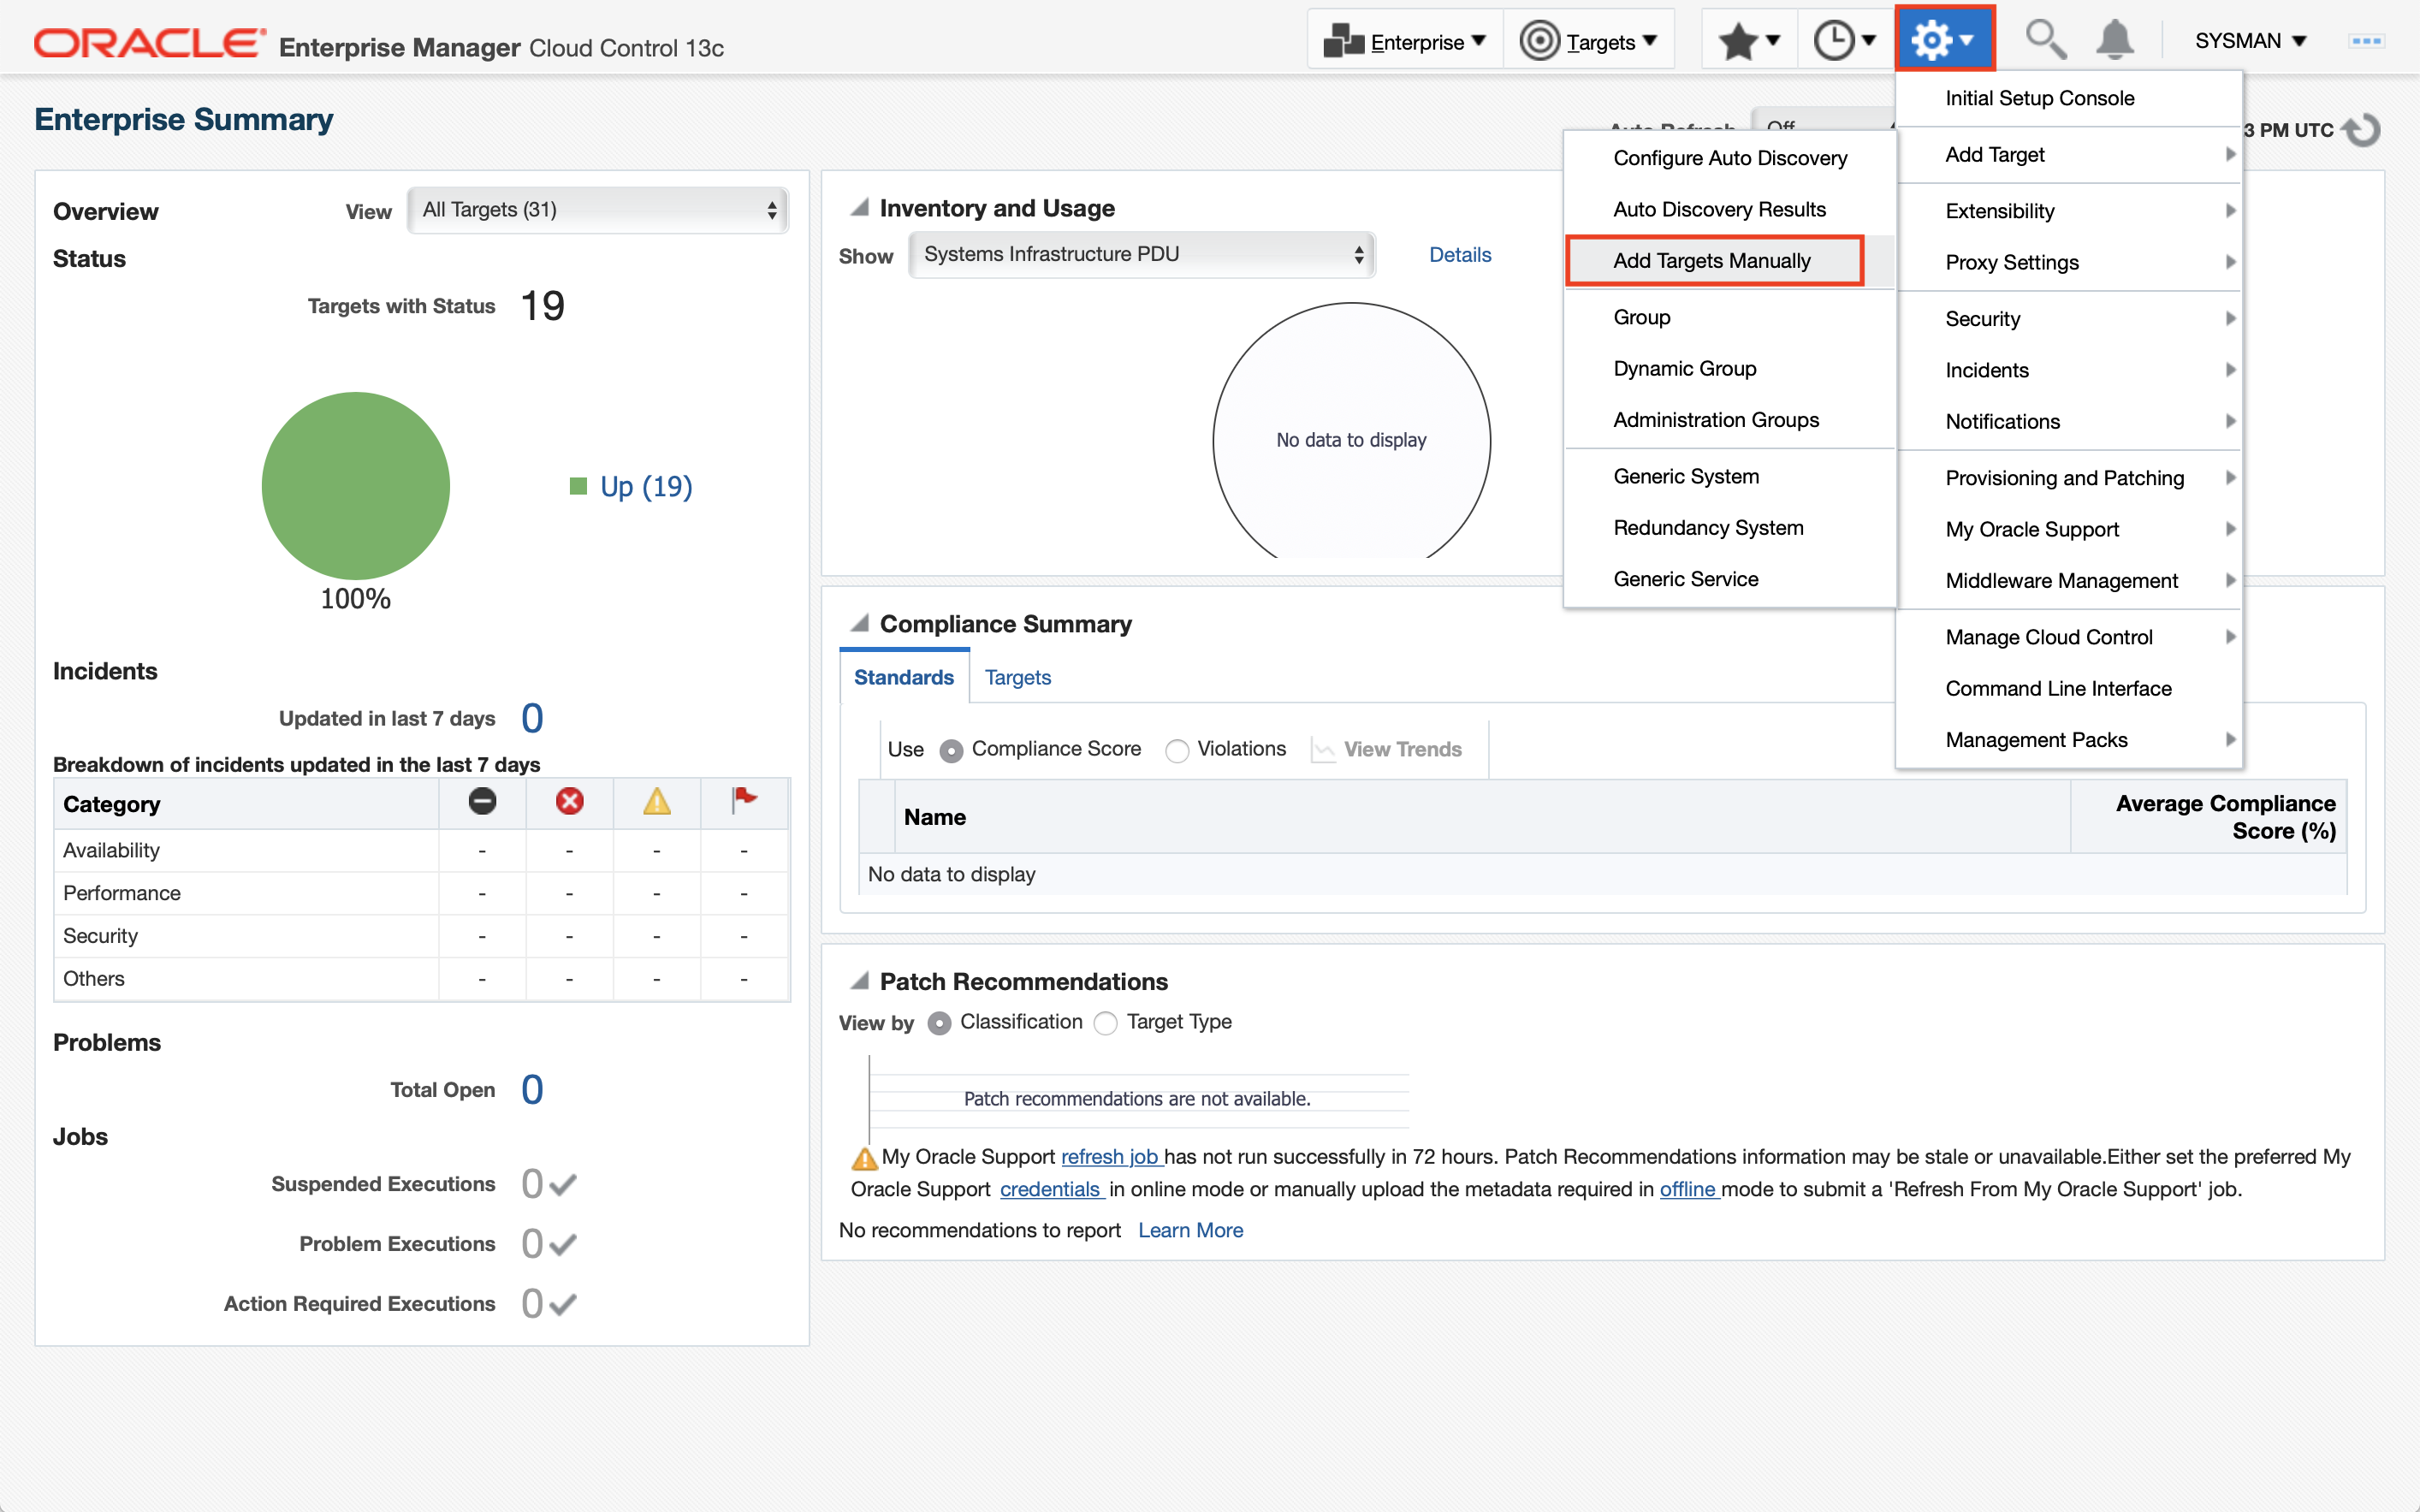Click the offline link

[x=1688, y=1189]
